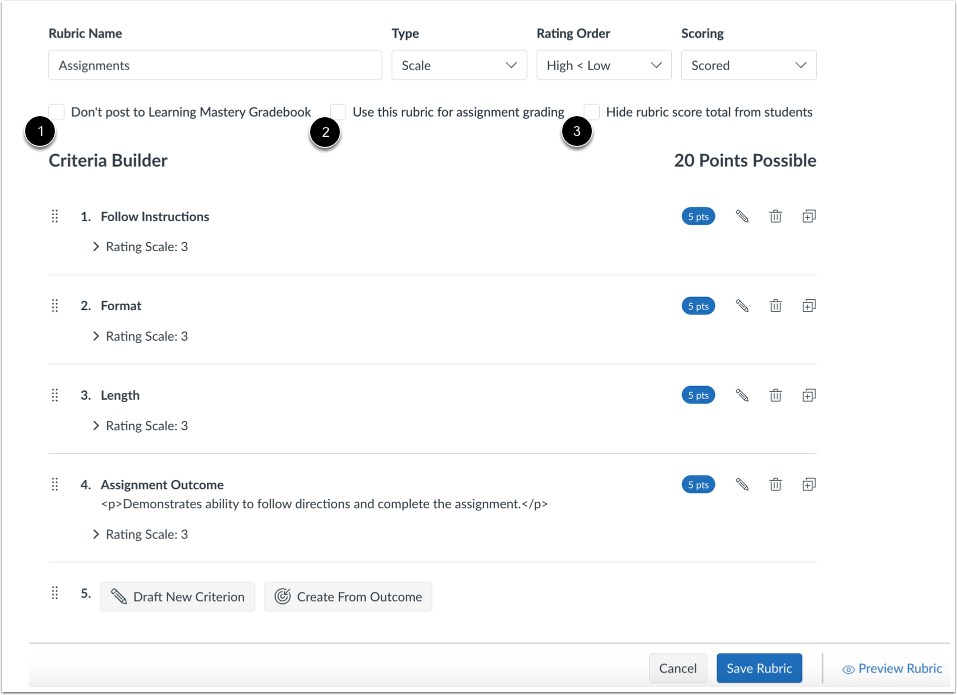Edit the Assignment Outcome criterion pencil icon
957x695 pixels.
742,484
